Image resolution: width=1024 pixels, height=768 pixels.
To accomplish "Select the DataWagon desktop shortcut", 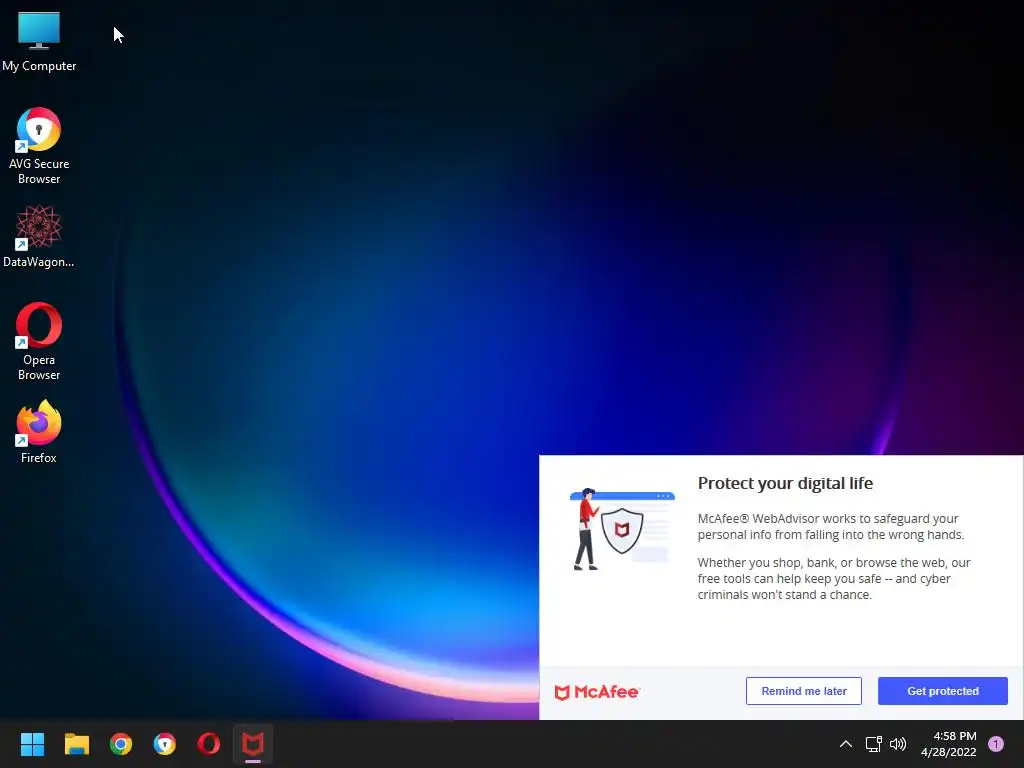I will click(39, 236).
